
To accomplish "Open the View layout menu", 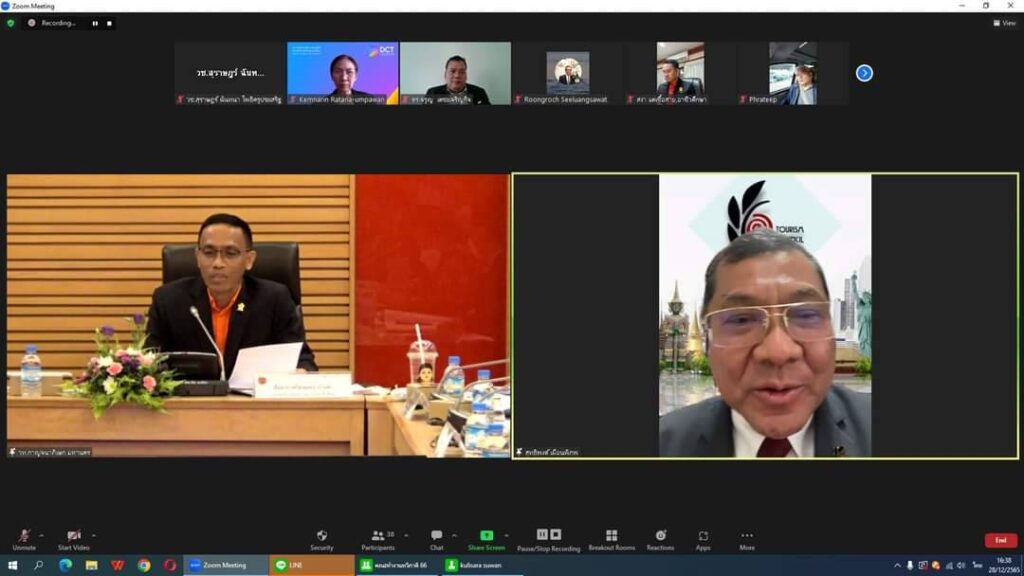I will coord(1005,22).
